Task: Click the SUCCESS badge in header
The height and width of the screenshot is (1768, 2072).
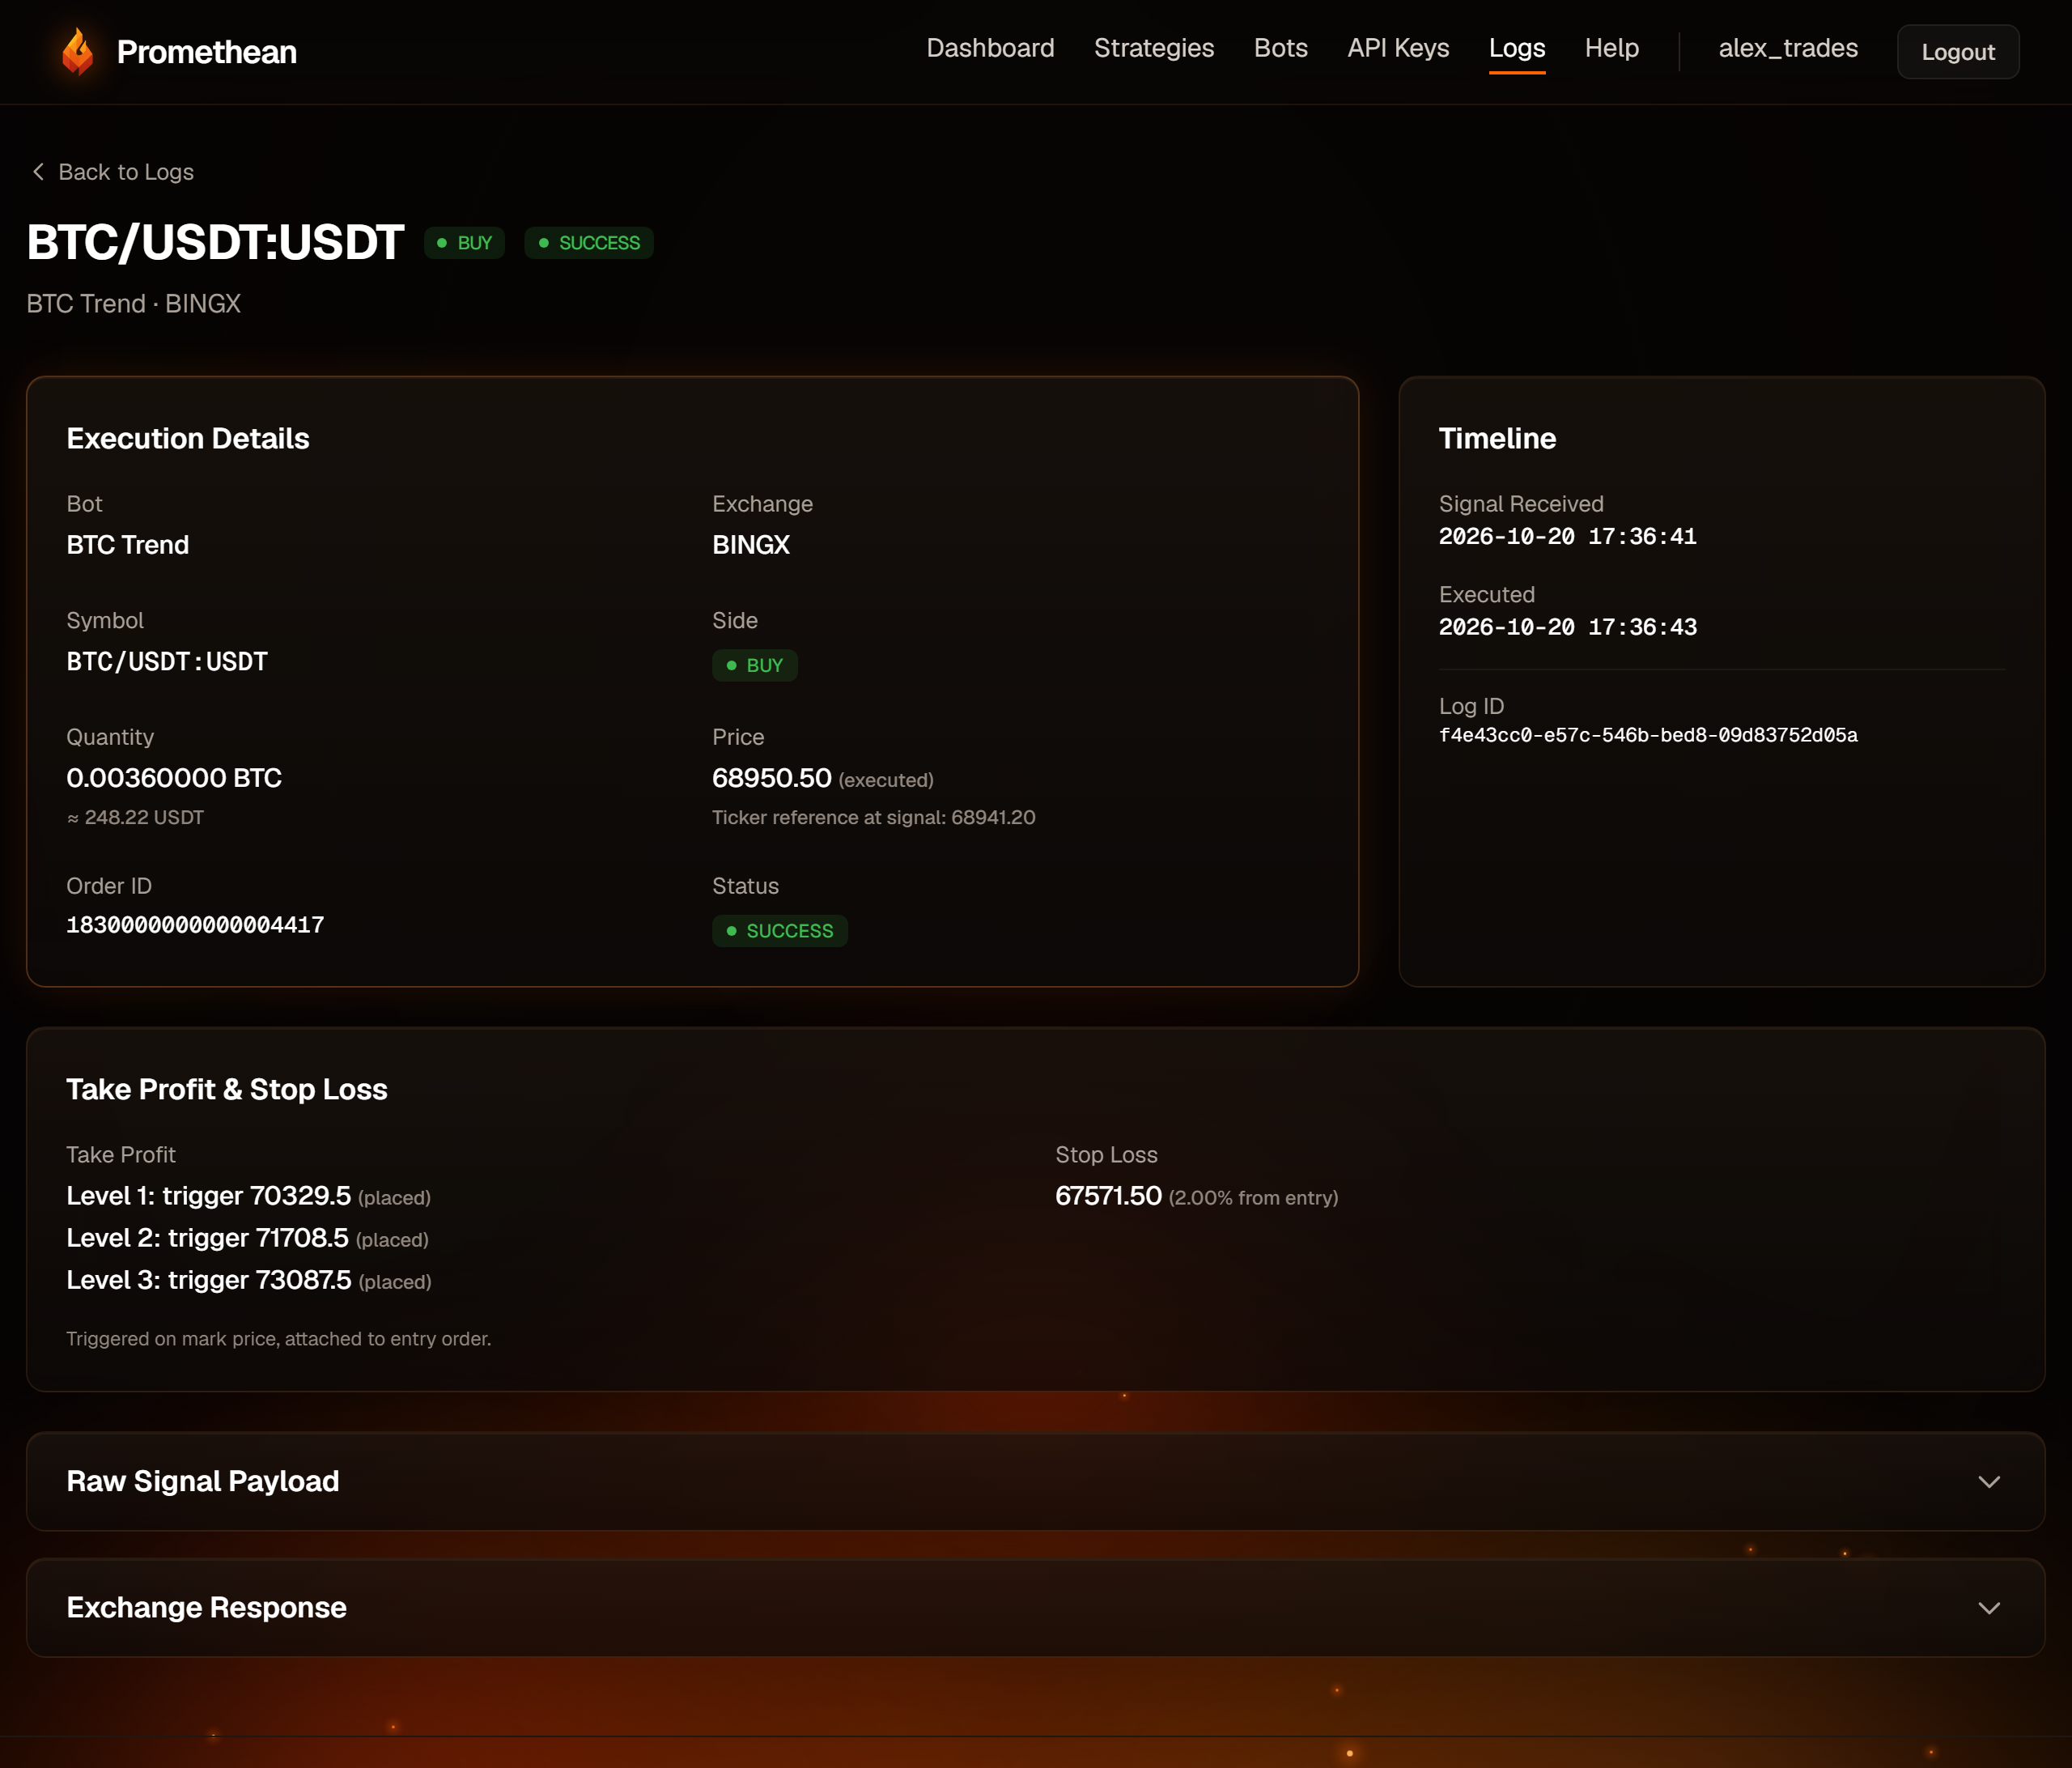Action: pos(589,243)
